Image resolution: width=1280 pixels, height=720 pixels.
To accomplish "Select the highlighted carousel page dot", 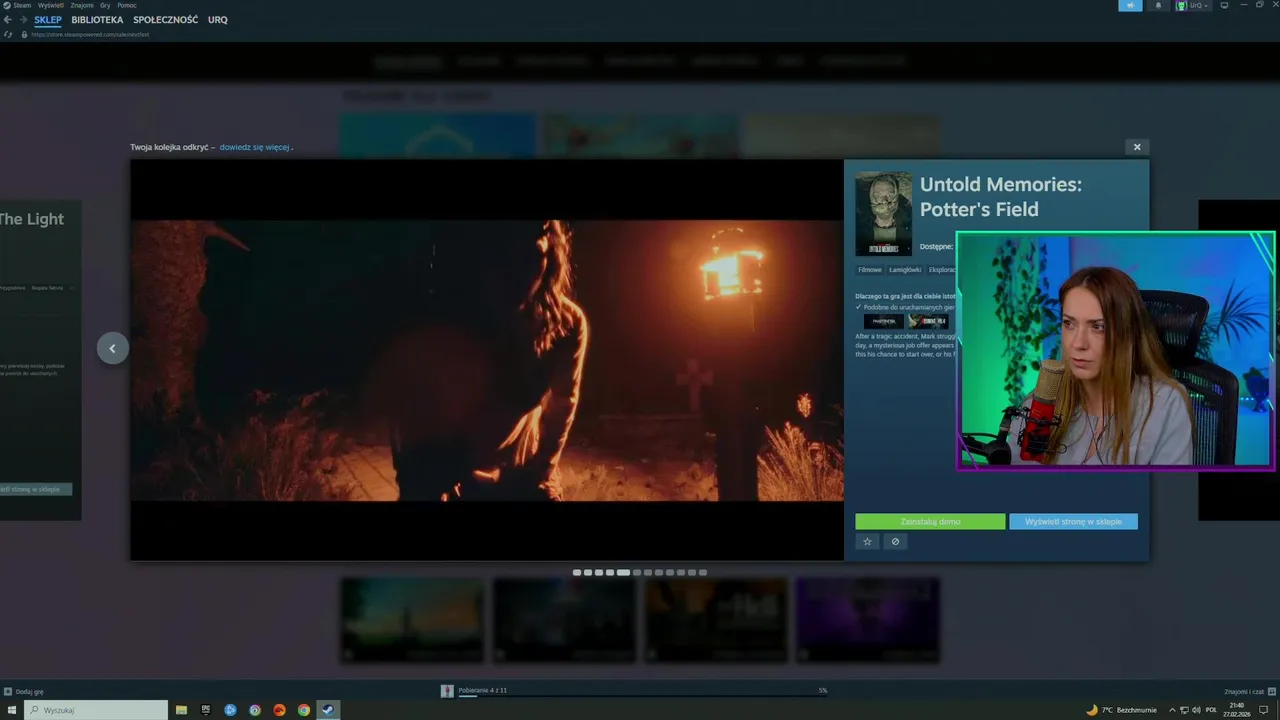I will [623, 573].
